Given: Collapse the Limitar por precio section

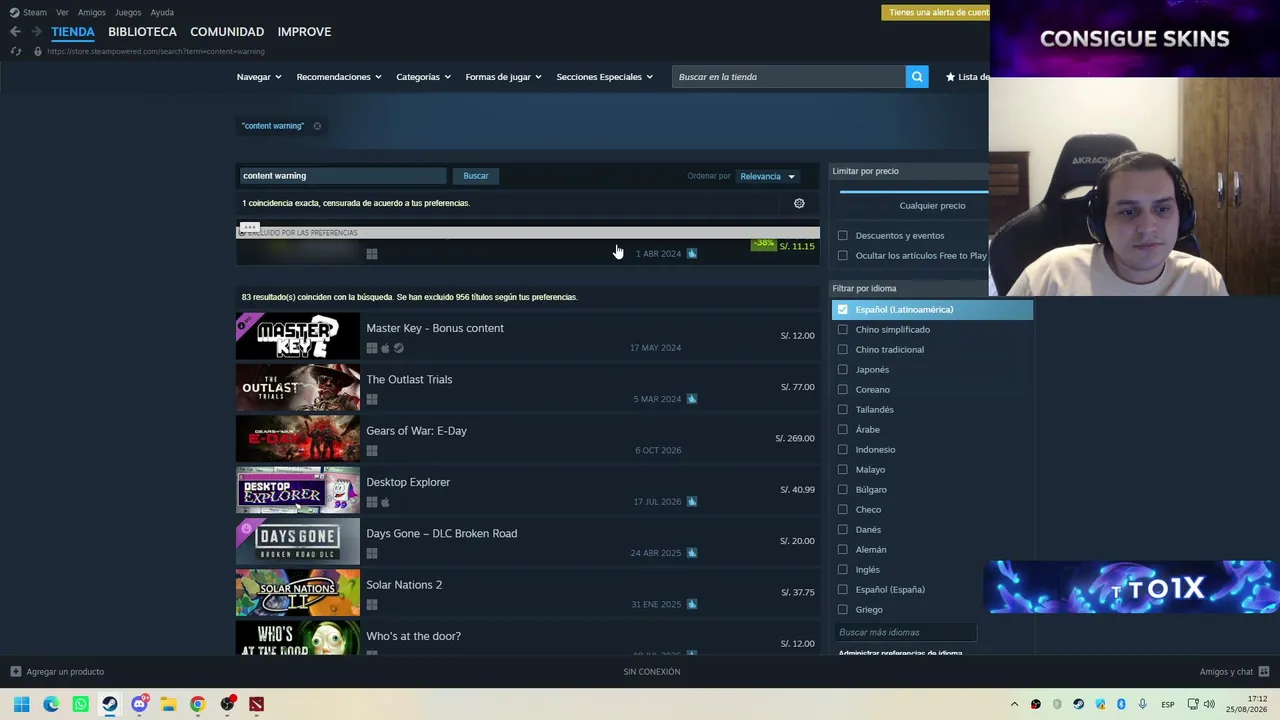Looking at the screenshot, I should coord(910,171).
